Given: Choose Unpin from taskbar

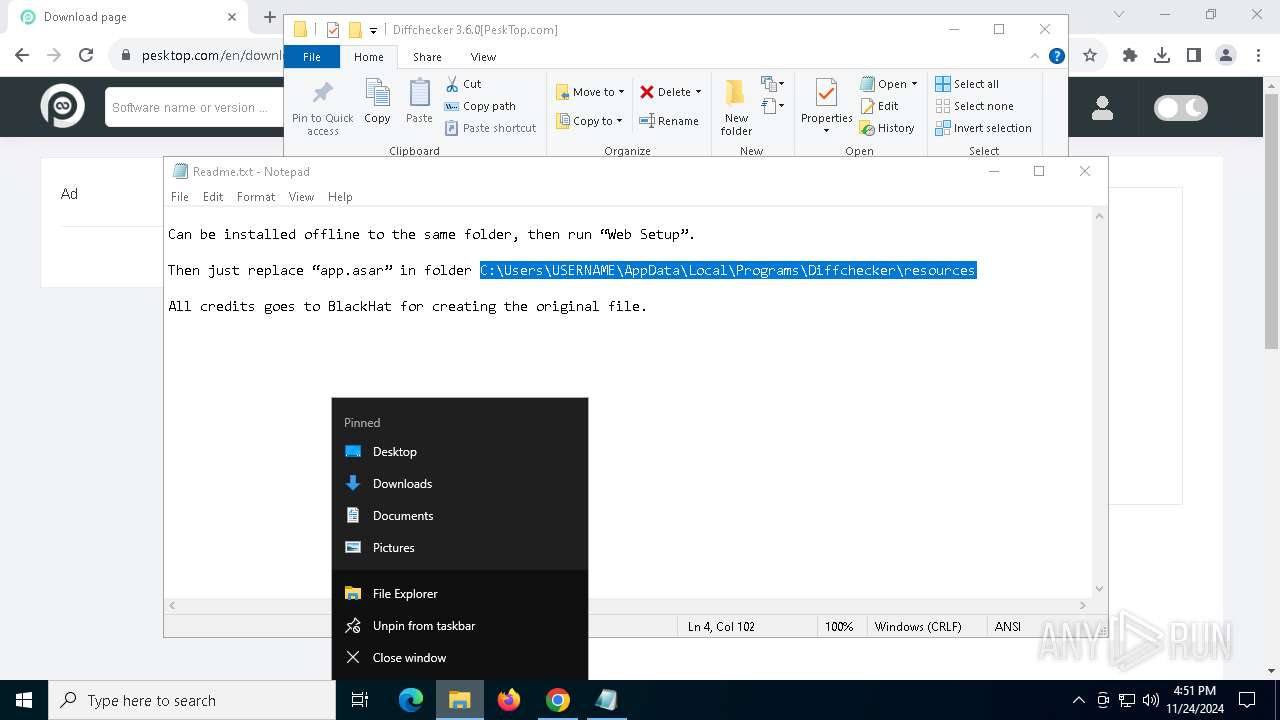Looking at the screenshot, I should 460,626.
